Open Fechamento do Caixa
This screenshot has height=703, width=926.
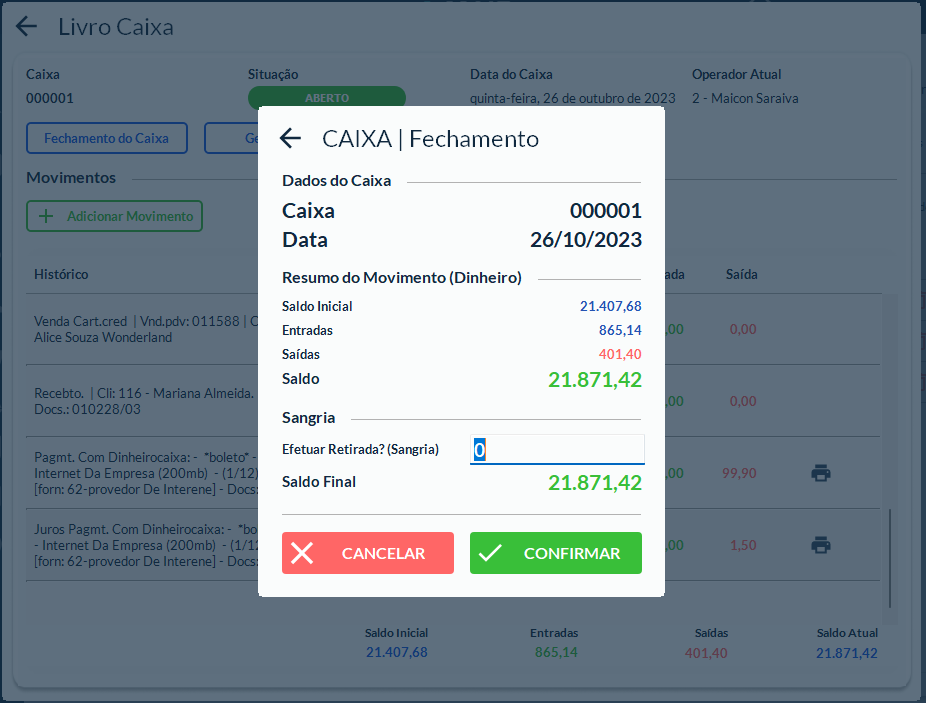coord(106,138)
